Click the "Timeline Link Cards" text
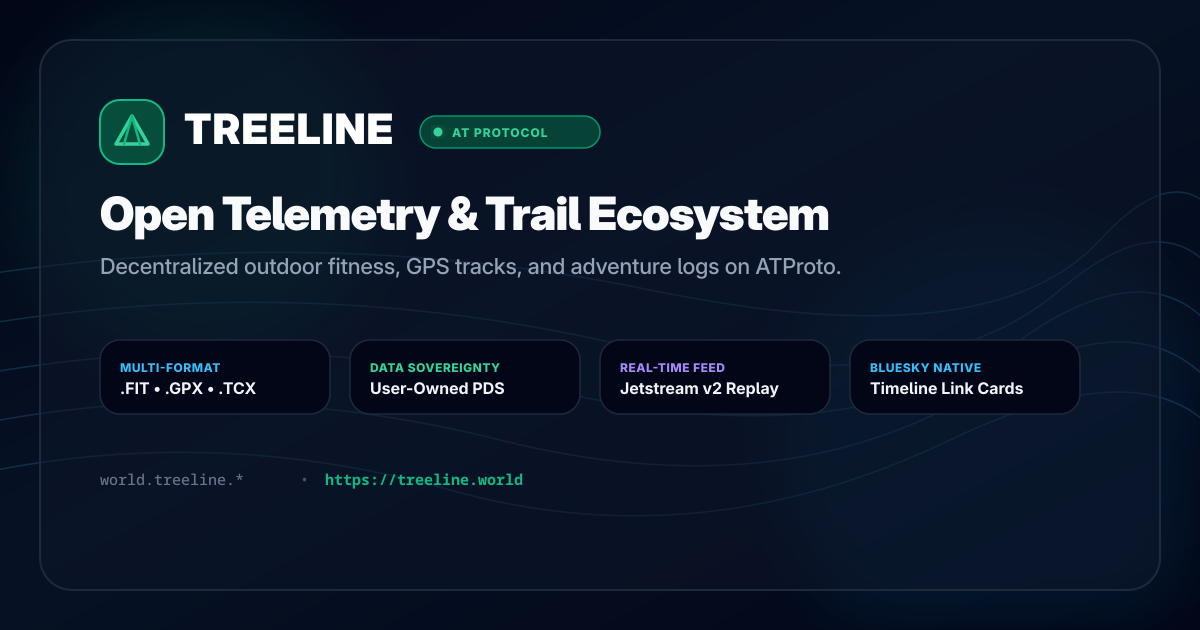Viewport: 1200px width, 630px height. [947, 389]
